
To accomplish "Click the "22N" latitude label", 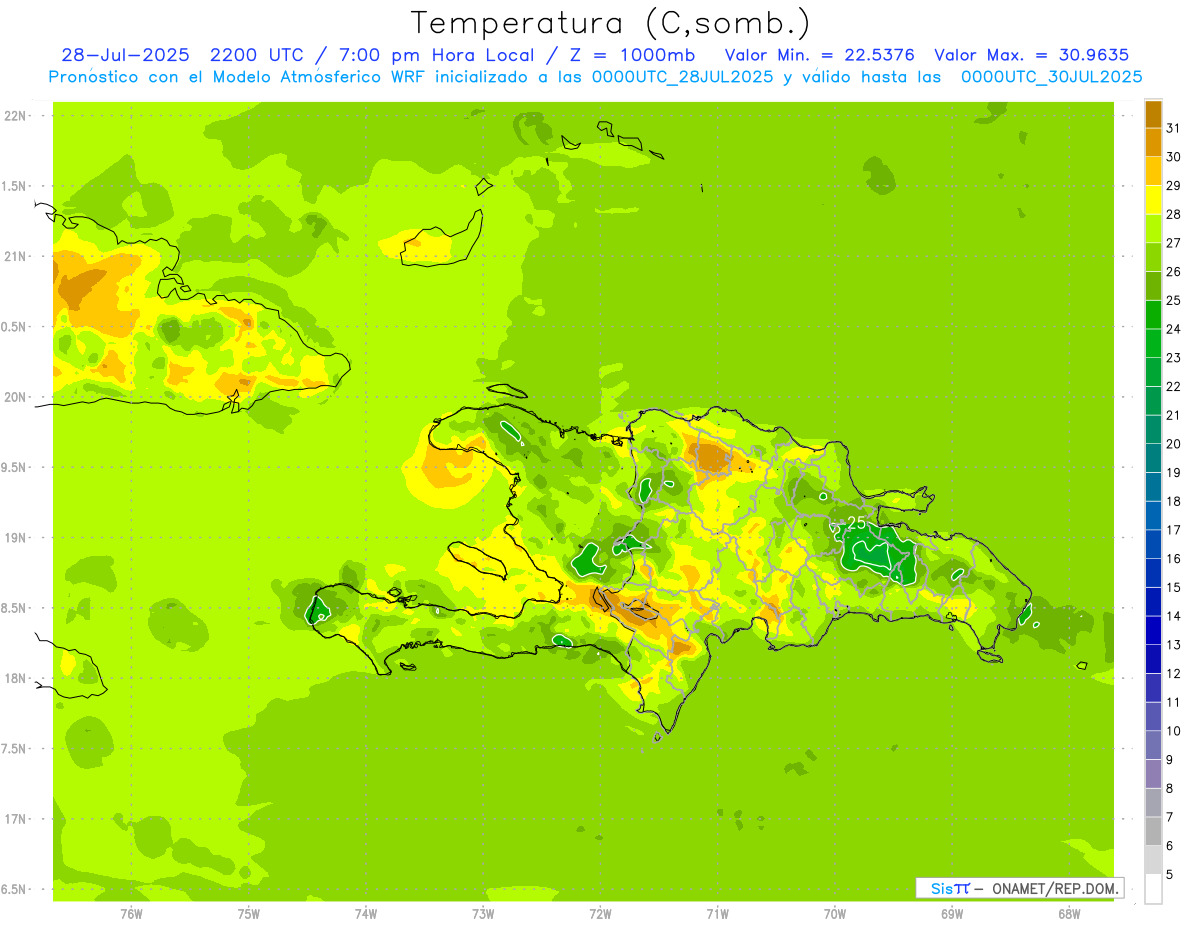I will point(15,116).
